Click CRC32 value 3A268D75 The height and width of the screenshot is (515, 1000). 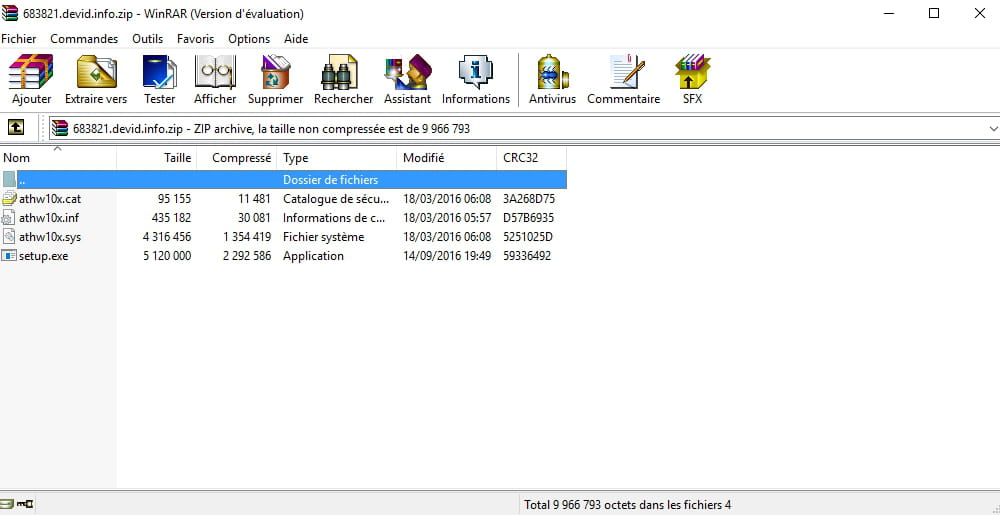coord(529,199)
